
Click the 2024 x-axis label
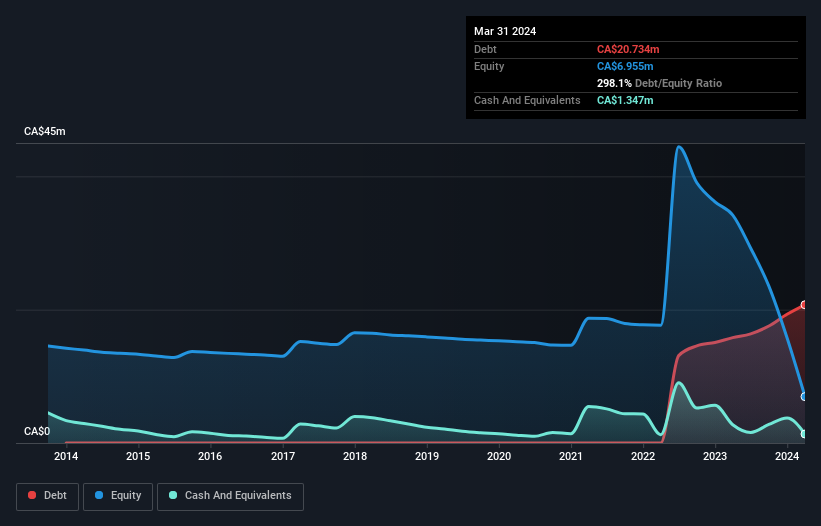click(x=787, y=456)
